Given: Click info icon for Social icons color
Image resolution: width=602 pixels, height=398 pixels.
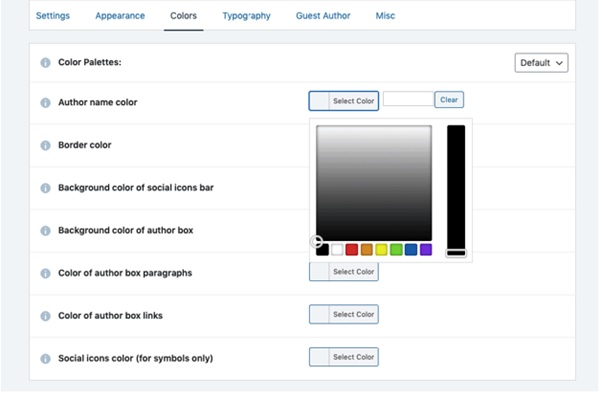Looking at the screenshot, I should click(x=45, y=358).
